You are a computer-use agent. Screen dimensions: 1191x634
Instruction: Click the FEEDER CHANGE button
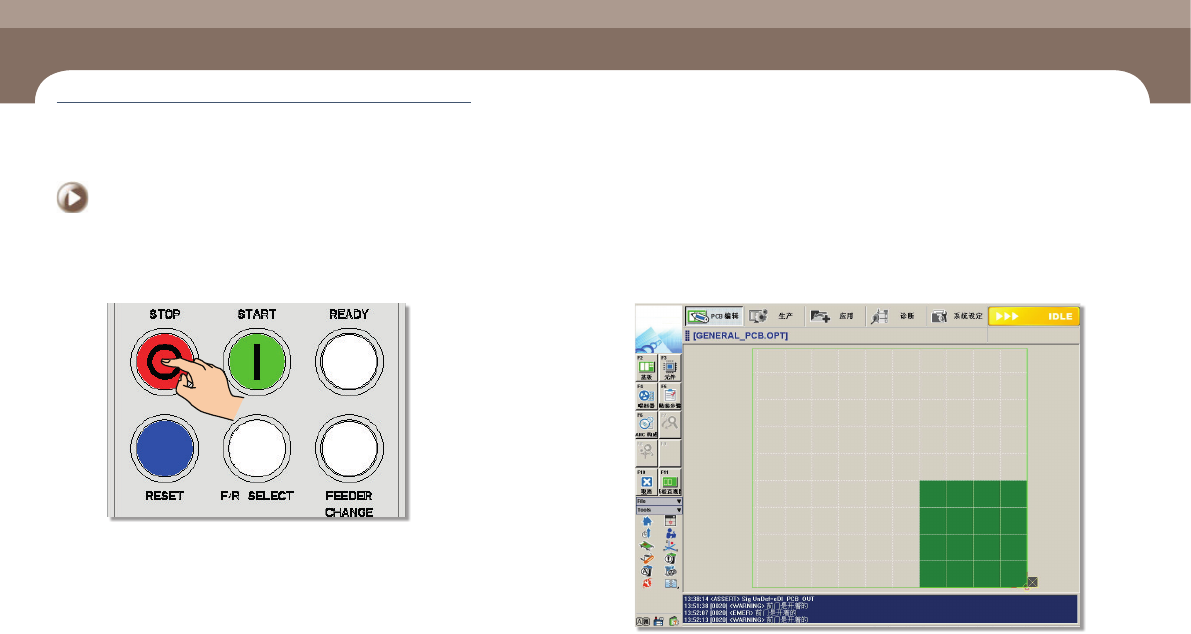(349, 448)
